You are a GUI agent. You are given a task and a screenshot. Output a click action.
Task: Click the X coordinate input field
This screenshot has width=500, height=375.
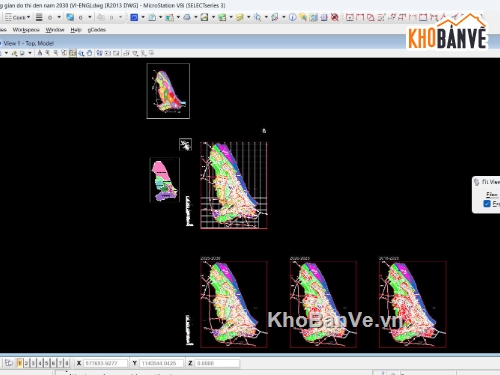tap(105, 363)
